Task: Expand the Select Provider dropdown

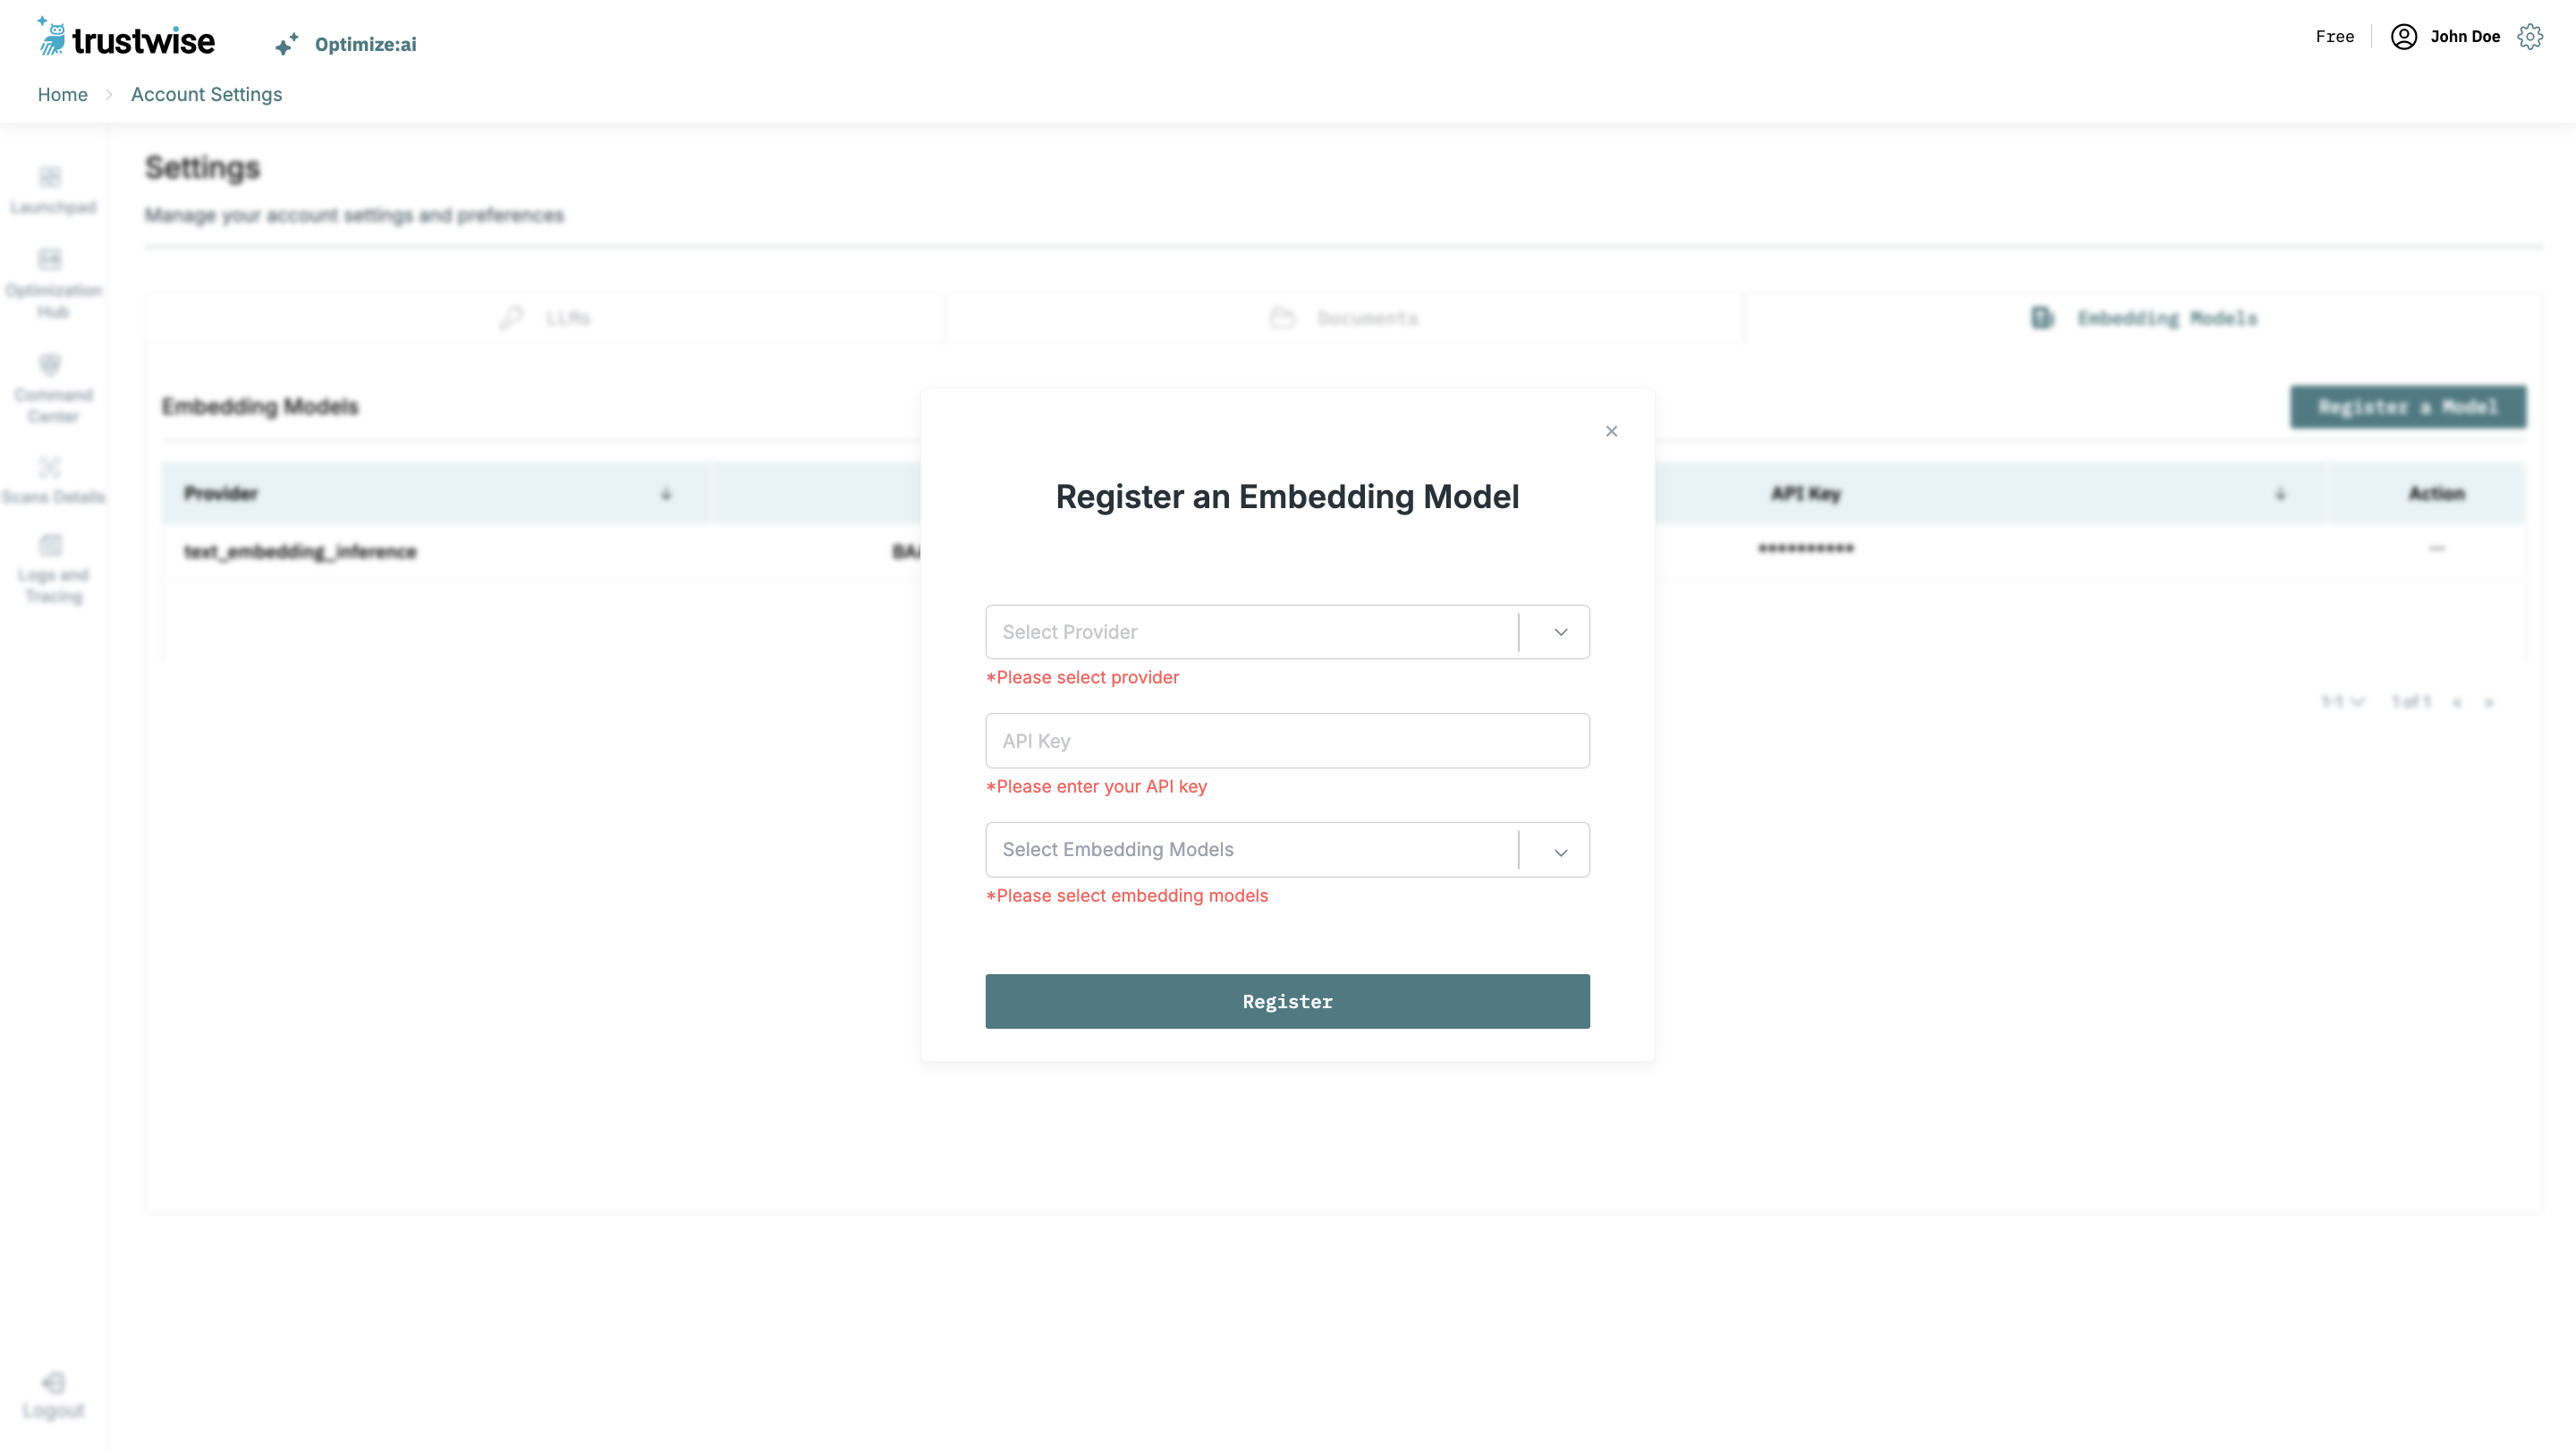Action: (1250, 632)
